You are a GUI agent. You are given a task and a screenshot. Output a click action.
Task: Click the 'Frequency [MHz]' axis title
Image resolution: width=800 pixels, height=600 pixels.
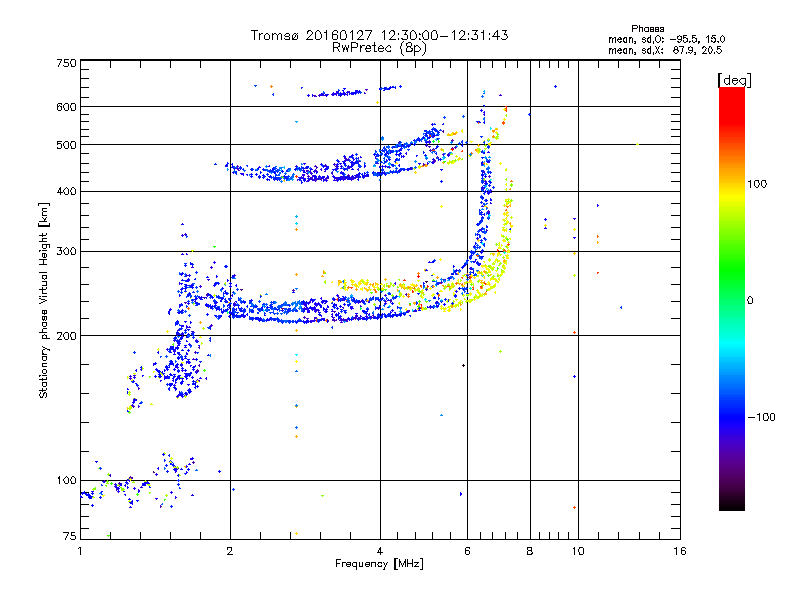(x=379, y=564)
